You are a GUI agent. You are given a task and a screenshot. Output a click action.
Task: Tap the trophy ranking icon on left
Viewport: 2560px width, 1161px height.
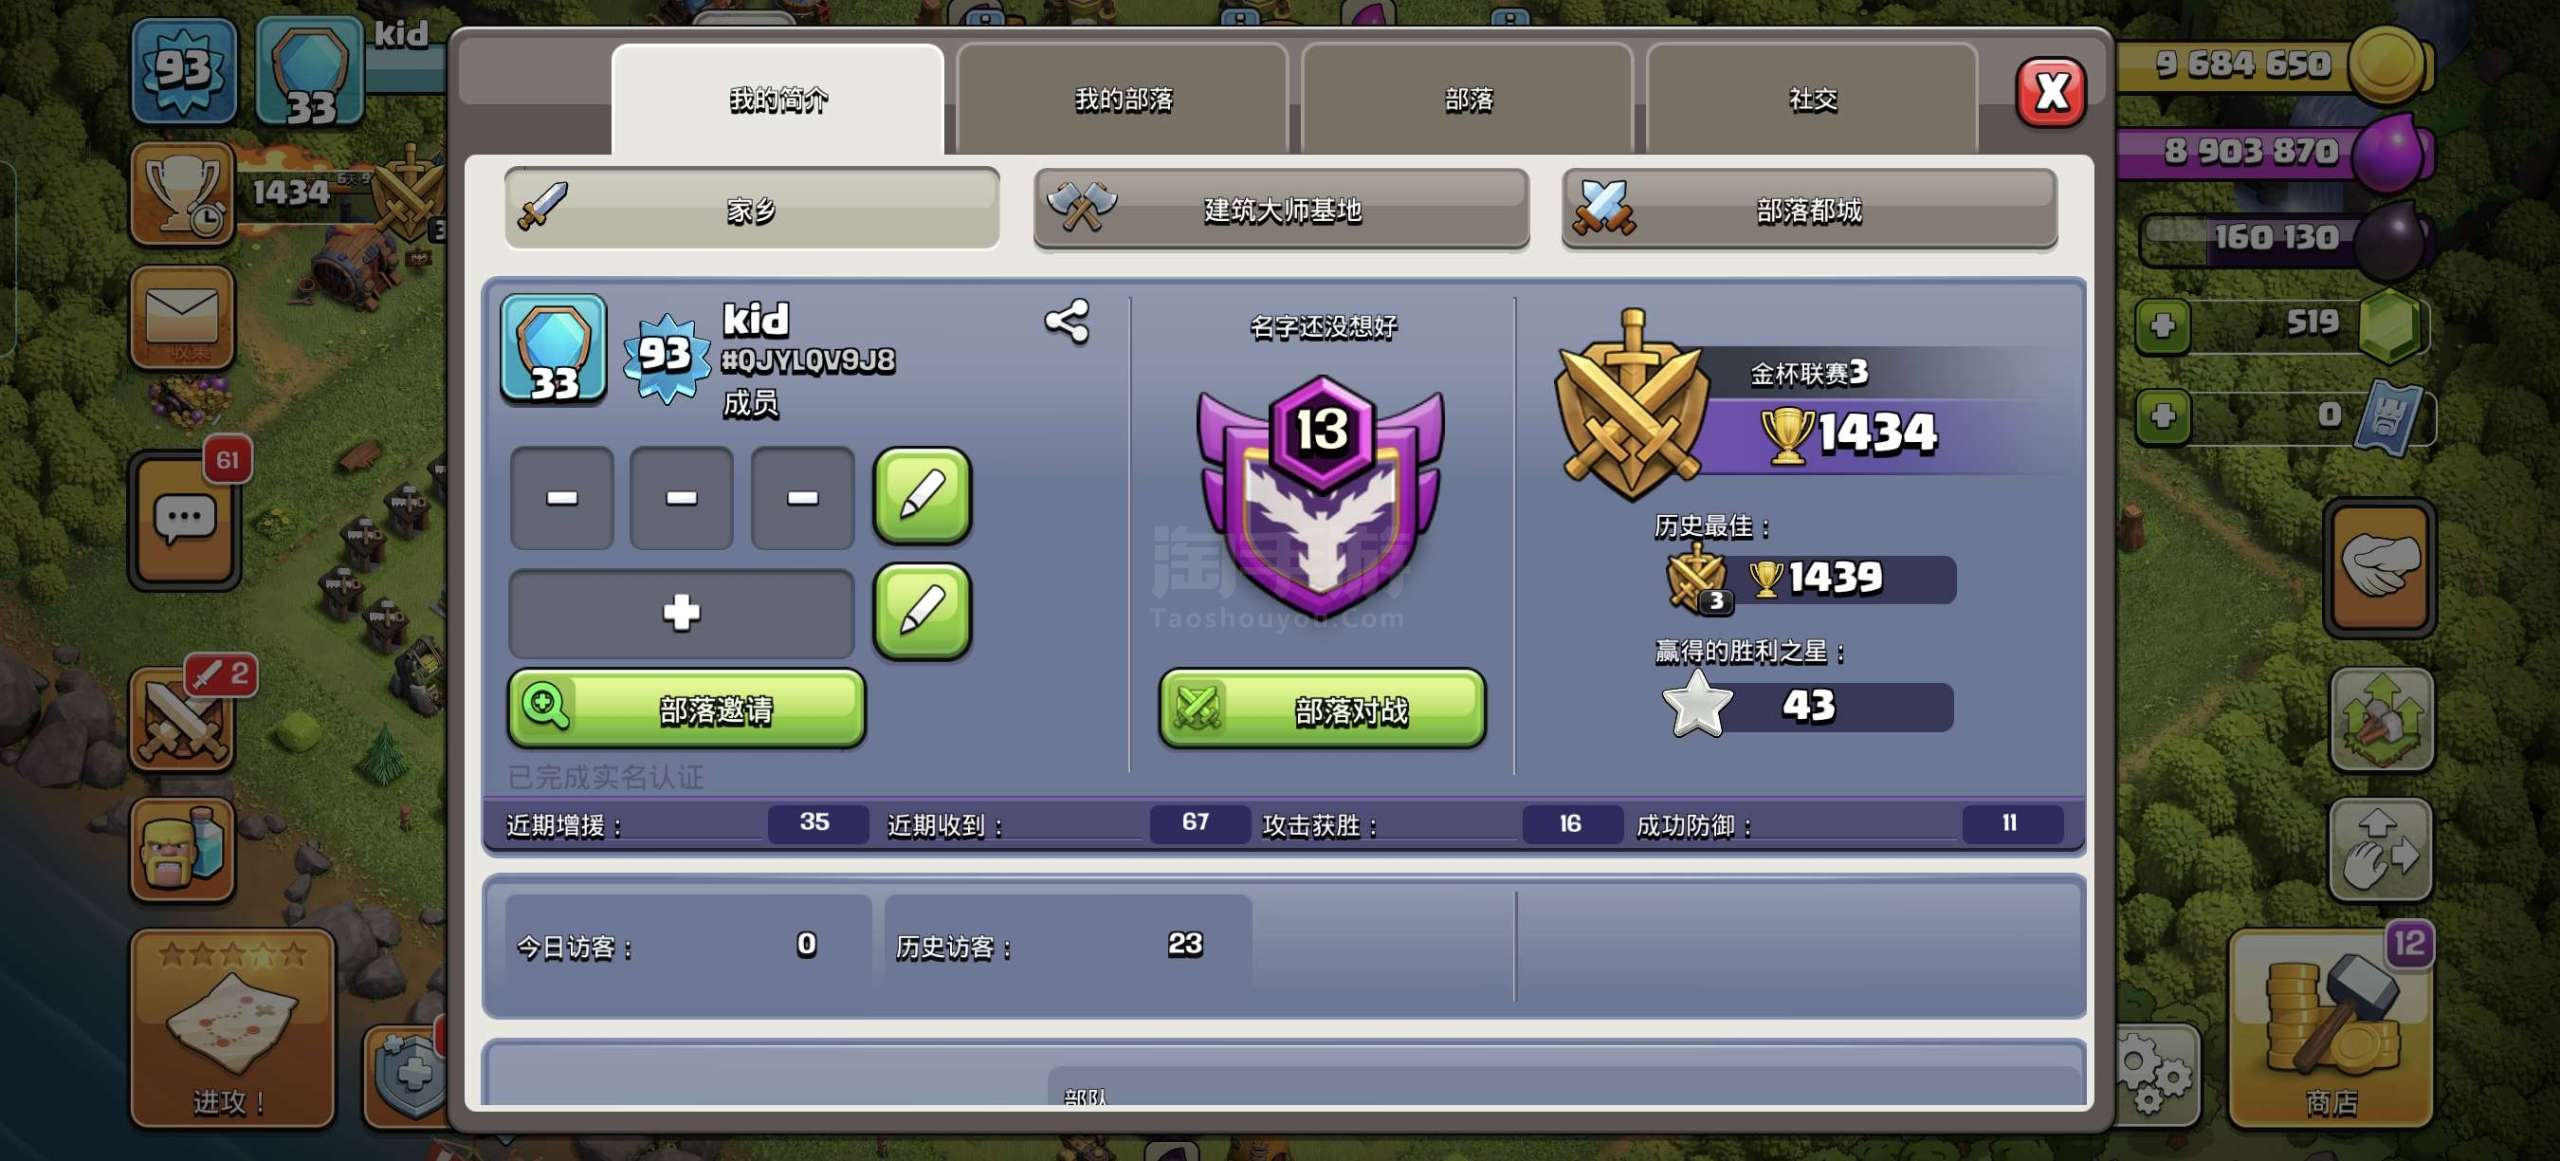point(183,194)
